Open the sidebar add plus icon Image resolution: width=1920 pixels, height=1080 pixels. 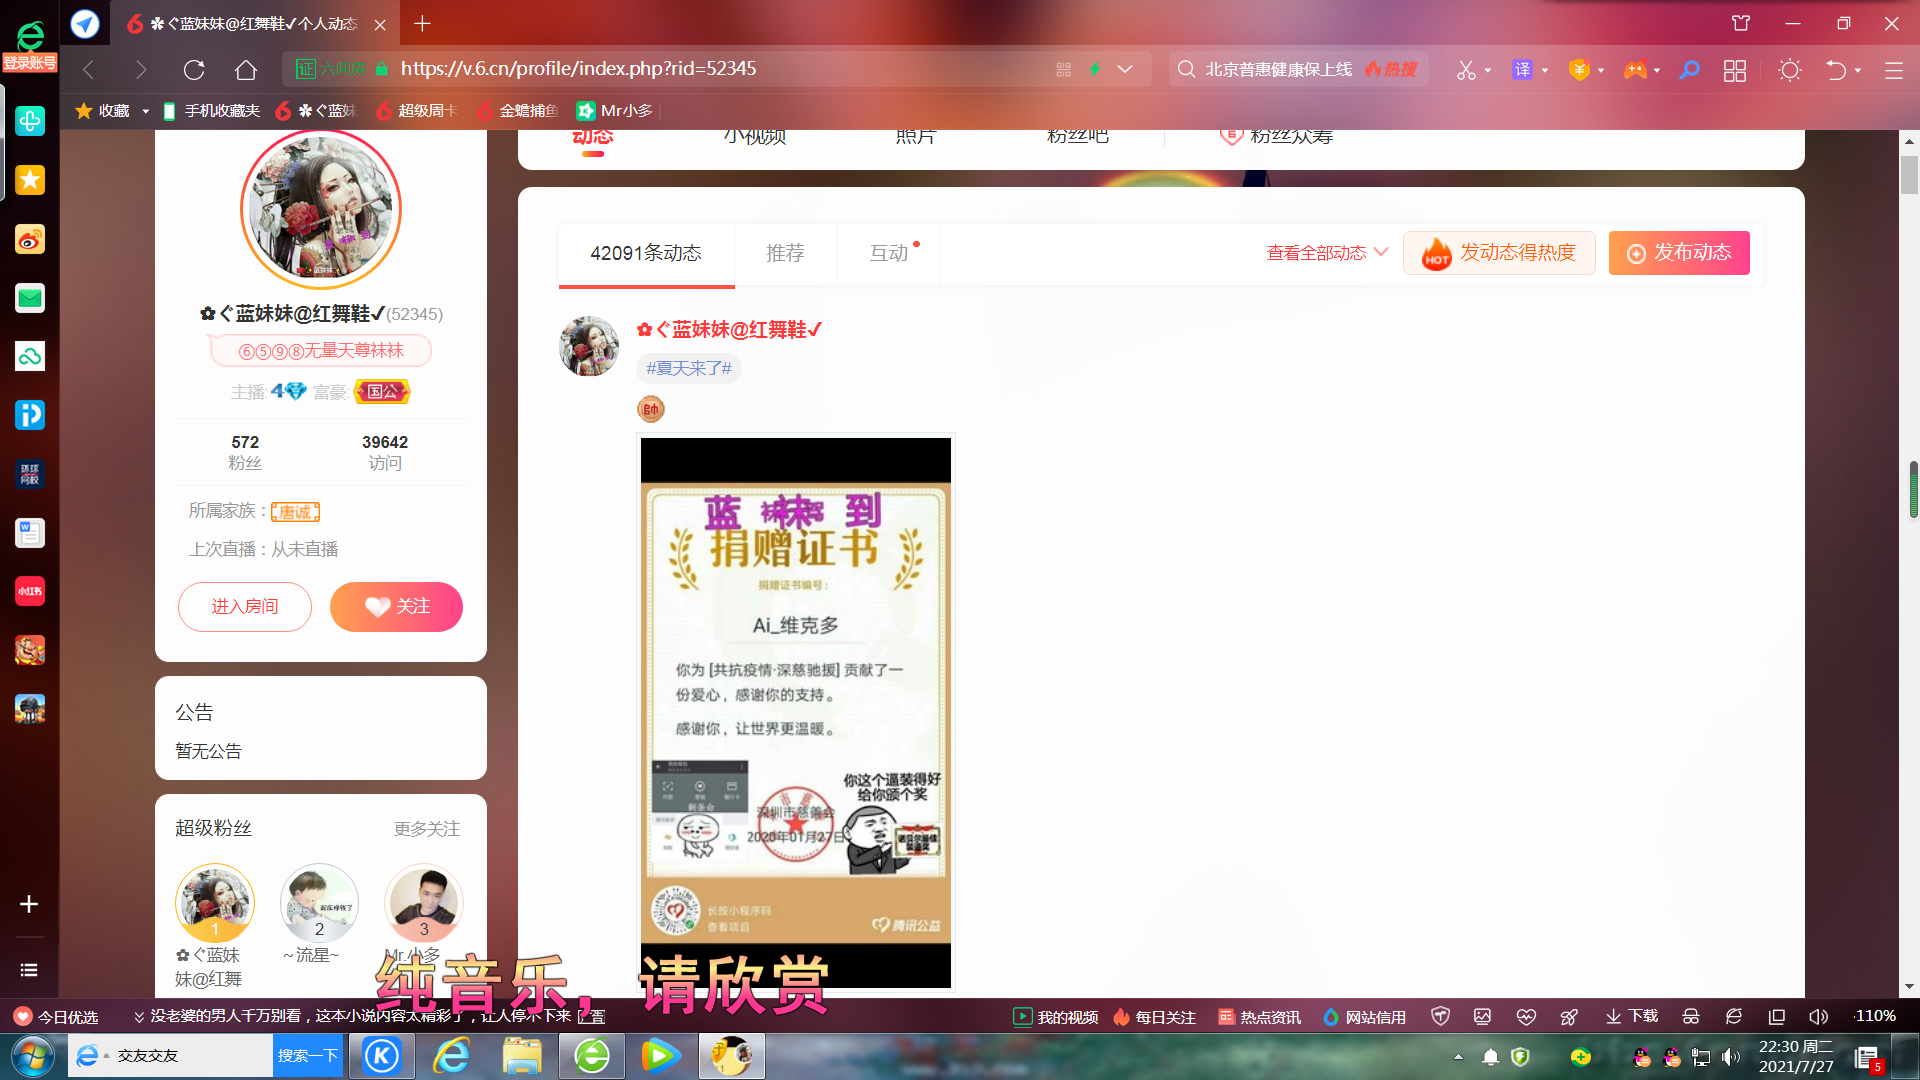pos(29,904)
